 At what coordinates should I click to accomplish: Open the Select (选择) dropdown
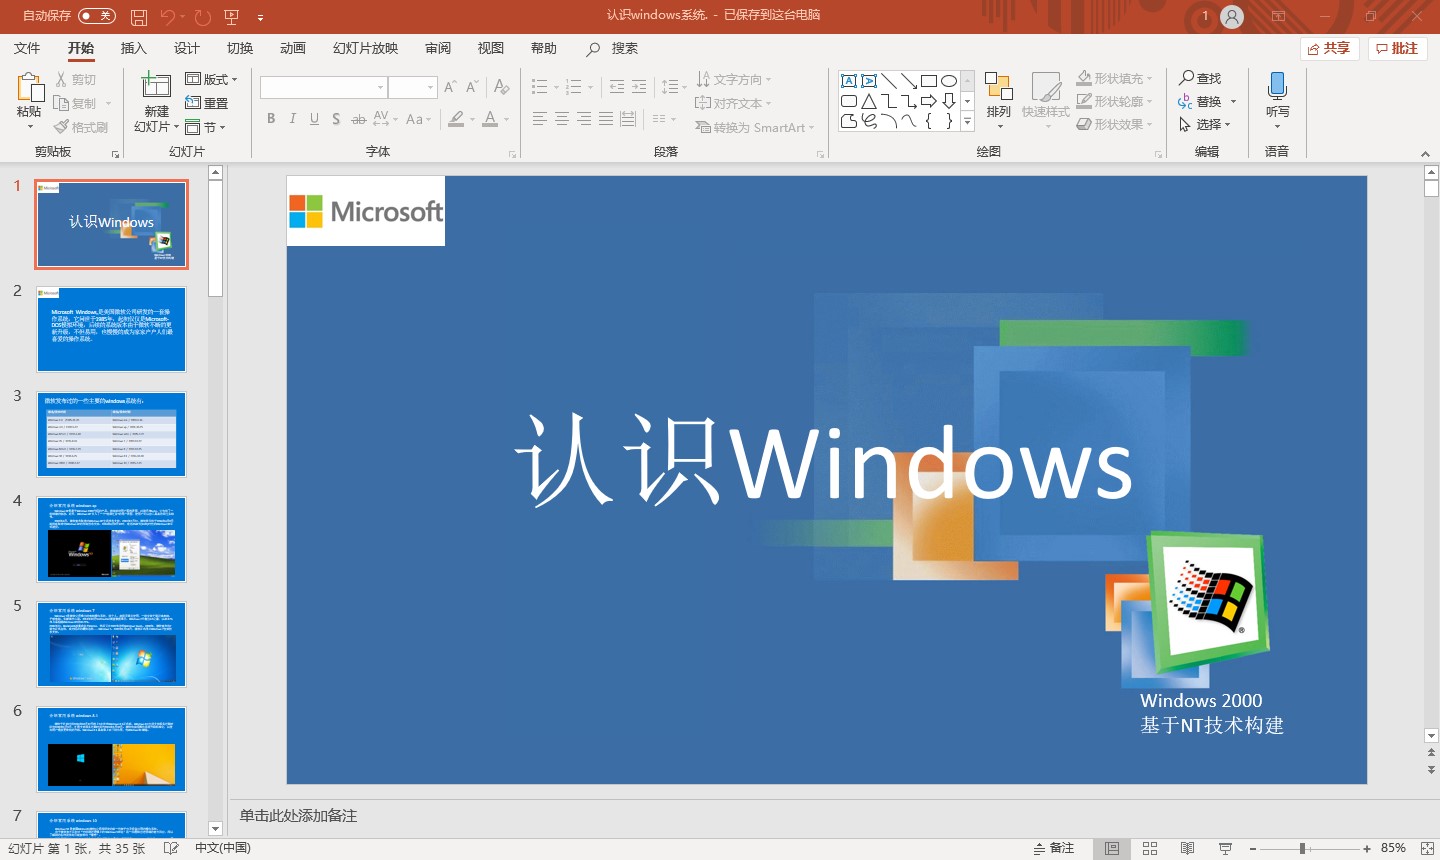click(1205, 124)
